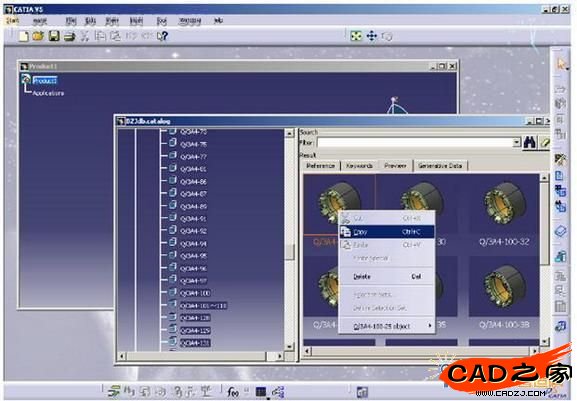
Task: Click the New document icon
Action: 24,36
